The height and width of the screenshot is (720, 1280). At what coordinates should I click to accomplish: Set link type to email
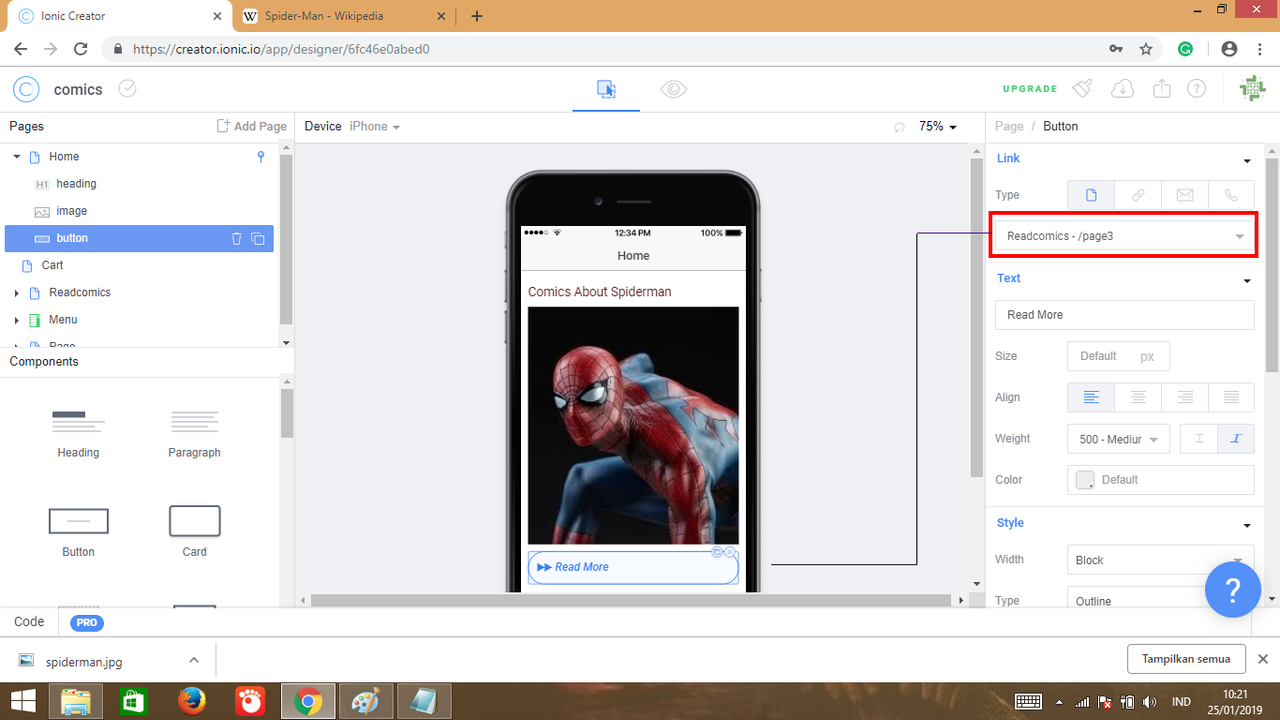click(x=1185, y=195)
